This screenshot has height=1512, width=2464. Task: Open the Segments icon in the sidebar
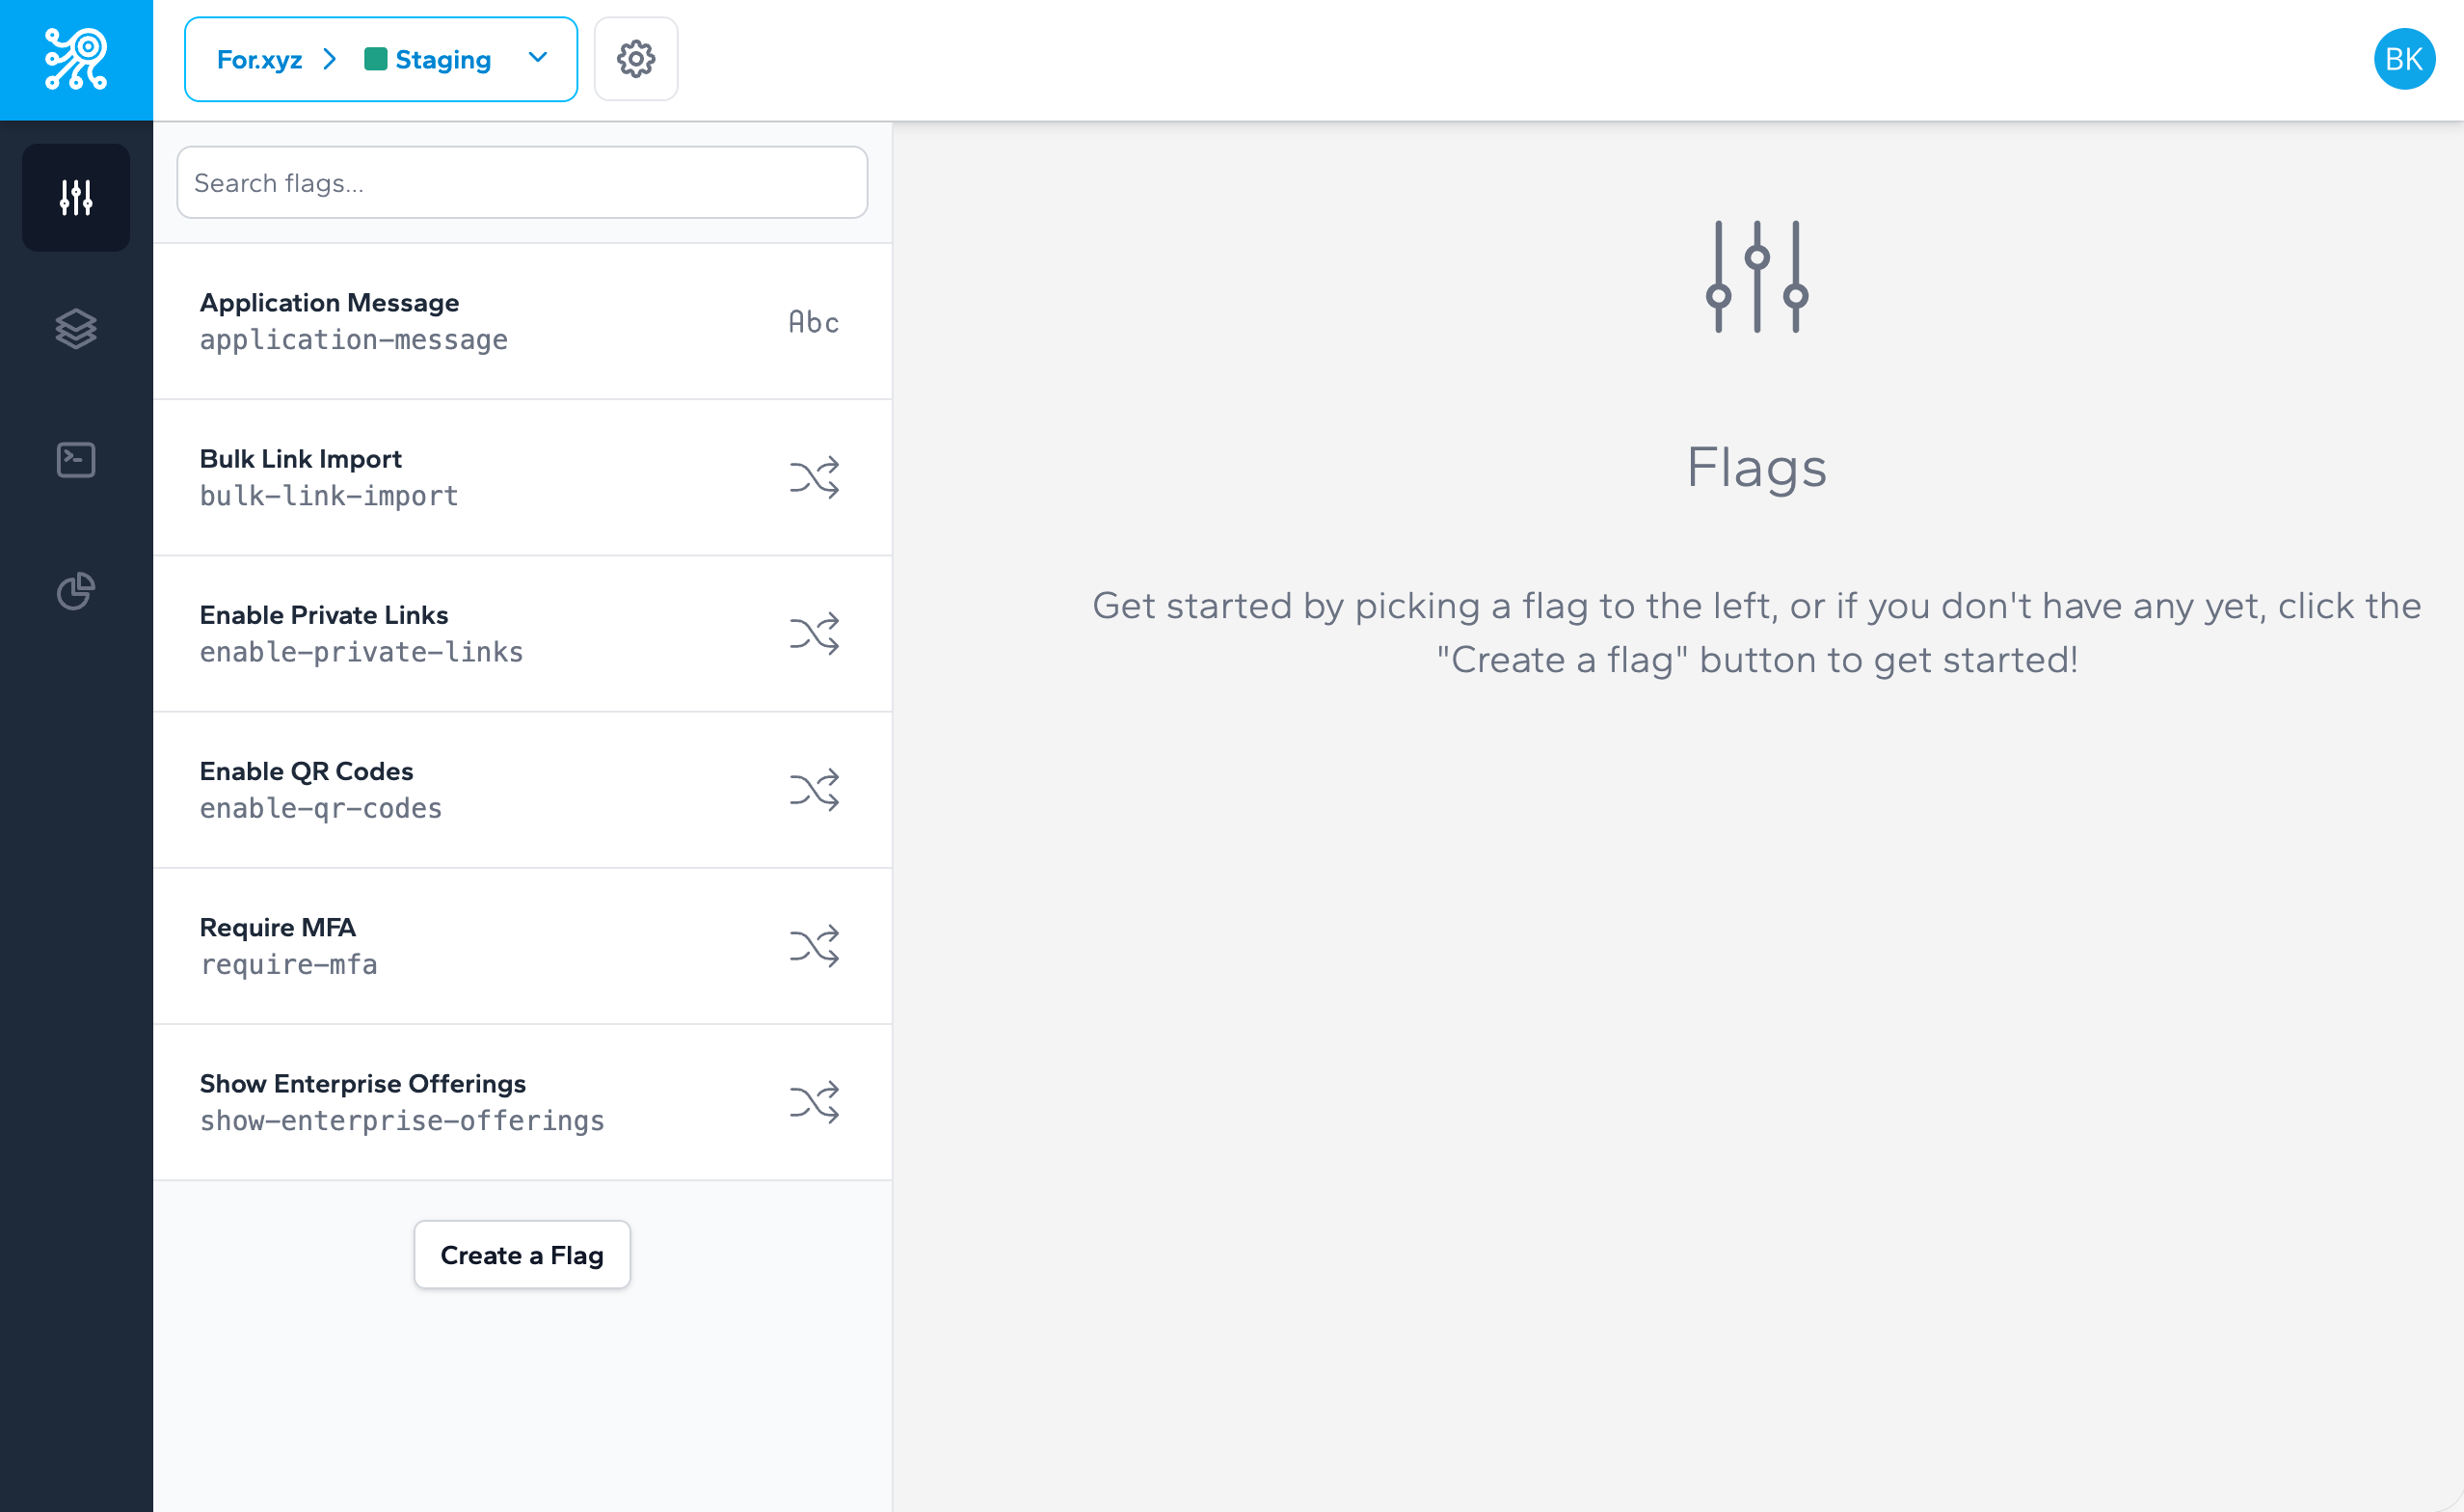(75, 329)
